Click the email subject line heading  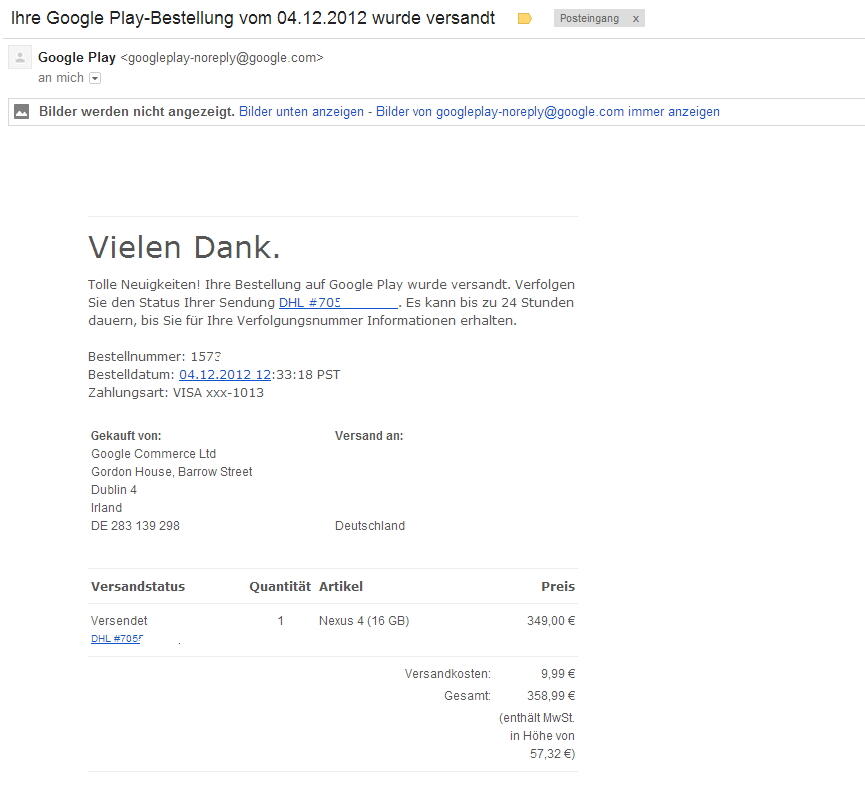pyautogui.click(x=253, y=18)
